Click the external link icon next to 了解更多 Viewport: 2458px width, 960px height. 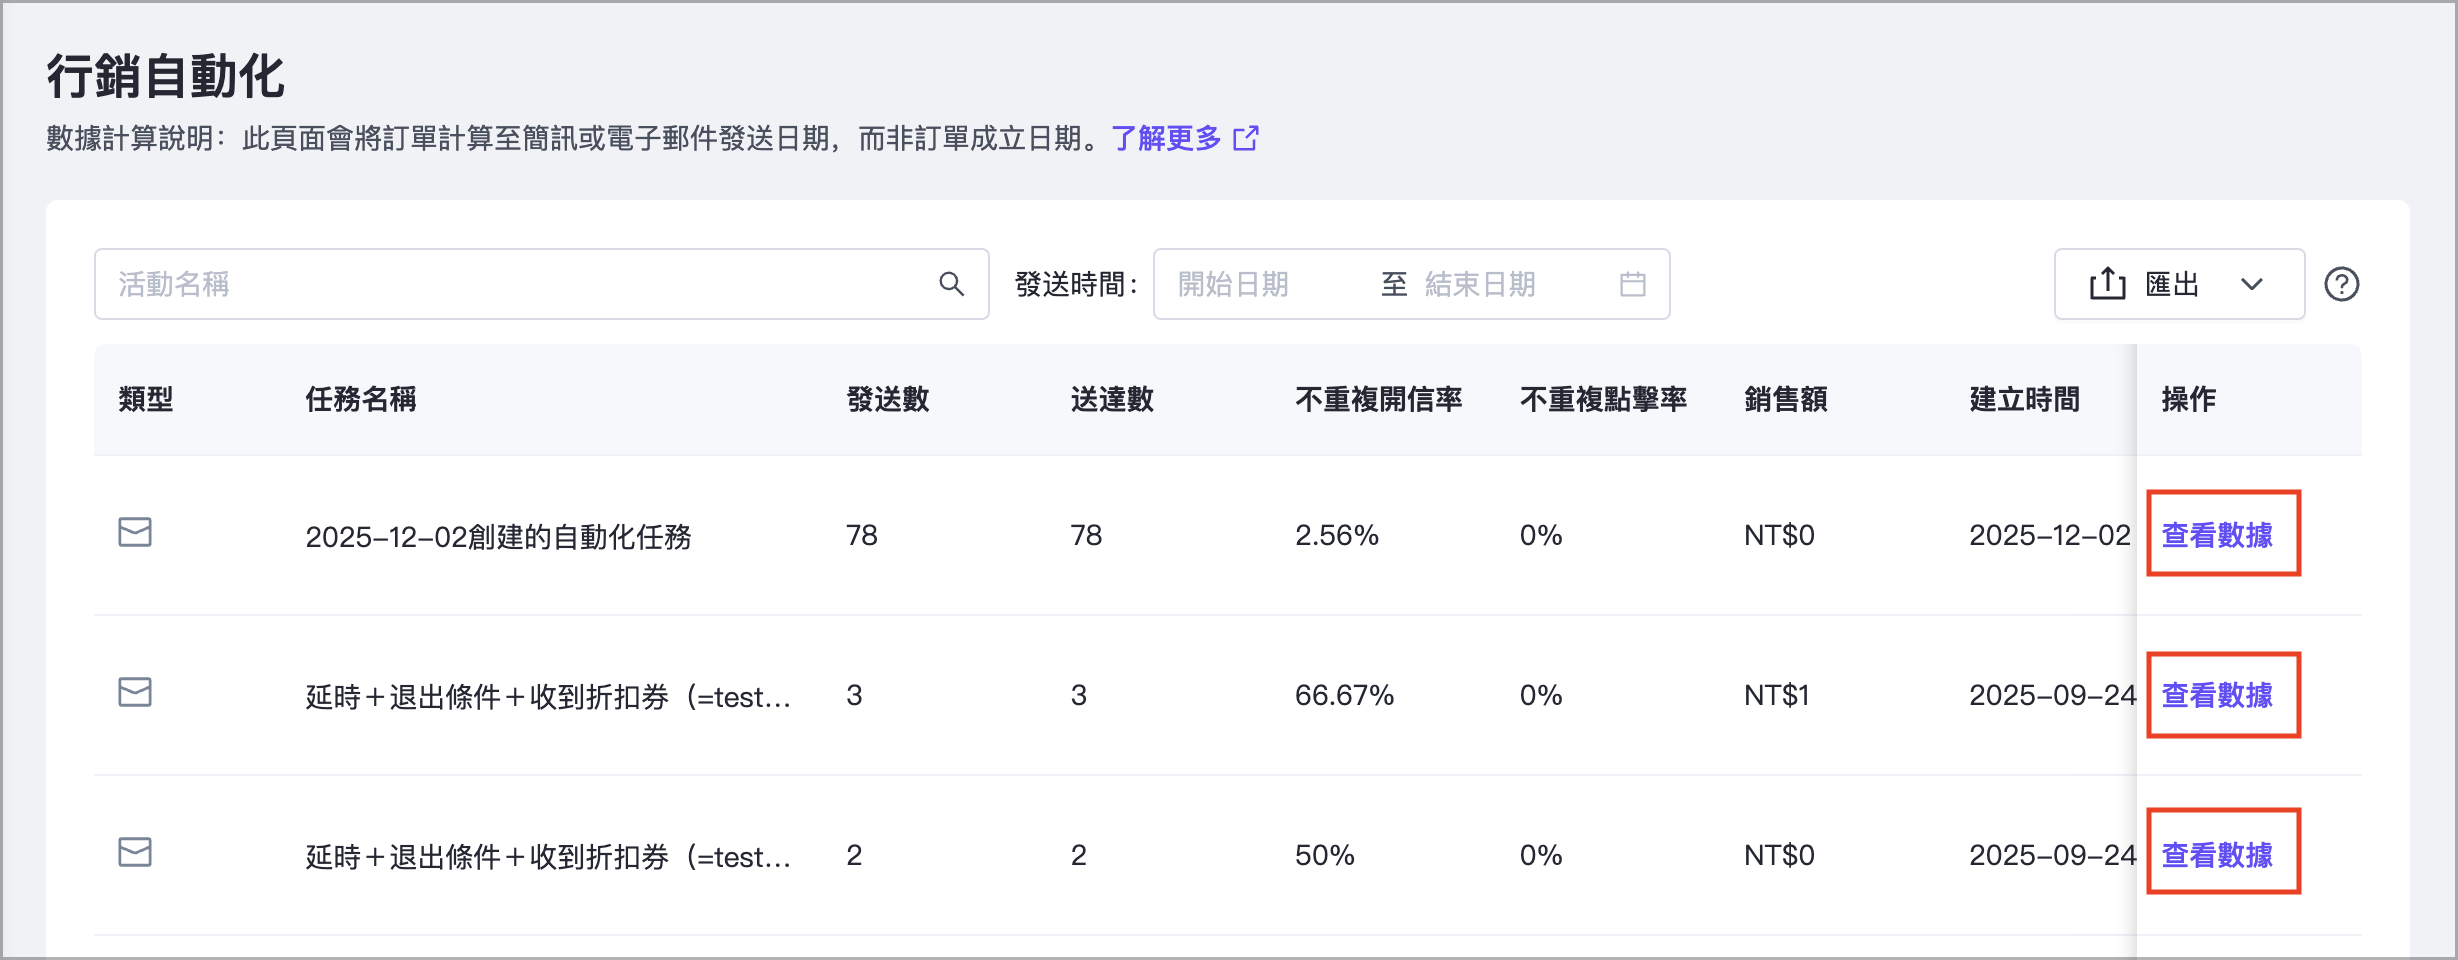click(x=1246, y=139)
